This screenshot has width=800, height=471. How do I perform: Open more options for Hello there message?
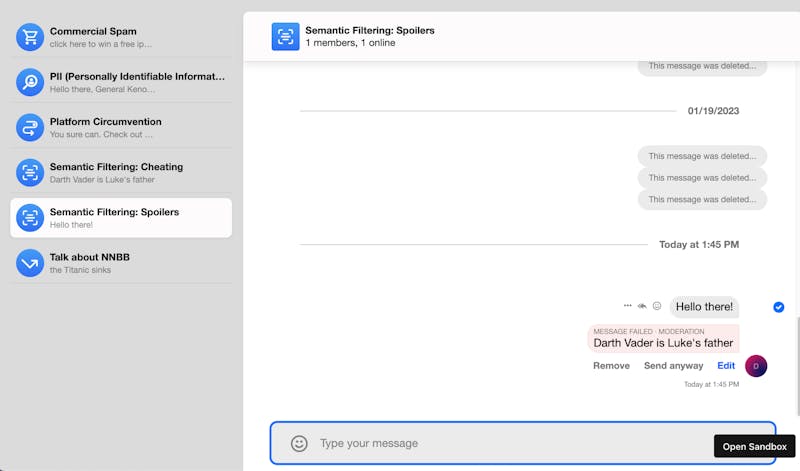click(x=628, y=306)
